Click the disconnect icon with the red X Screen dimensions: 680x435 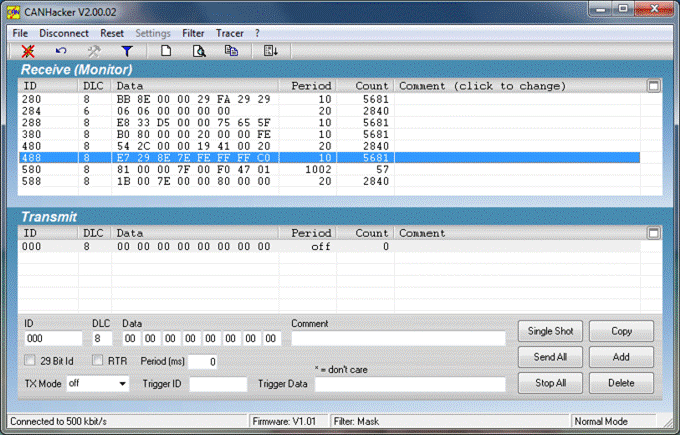pyautogui.click(x=28, y=51)
